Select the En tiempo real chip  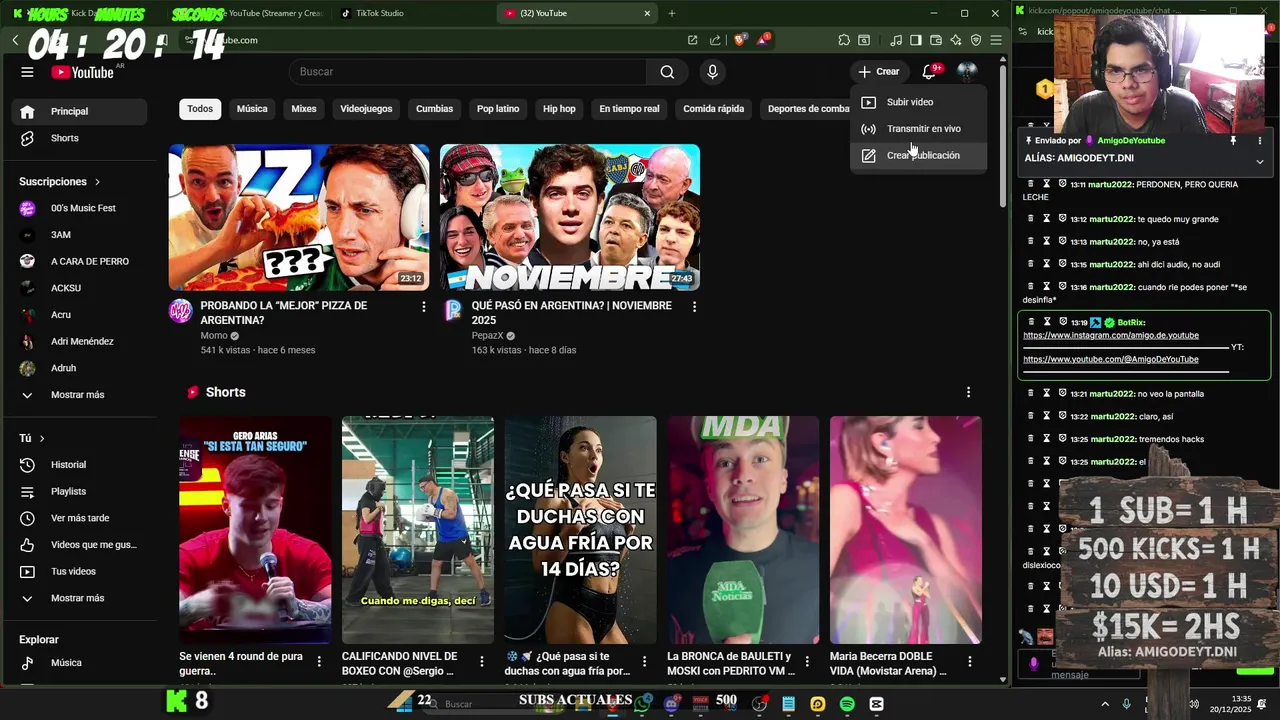pos(629,109)
